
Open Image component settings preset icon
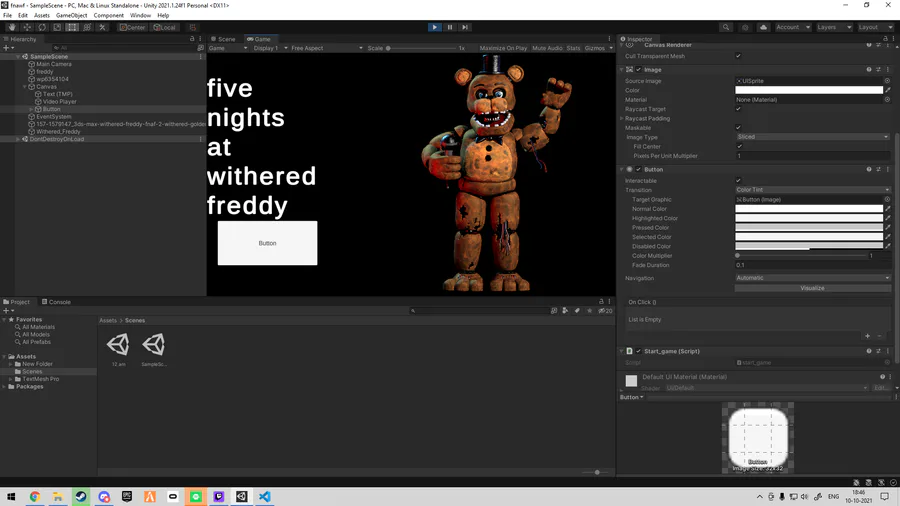click(878, 69)
